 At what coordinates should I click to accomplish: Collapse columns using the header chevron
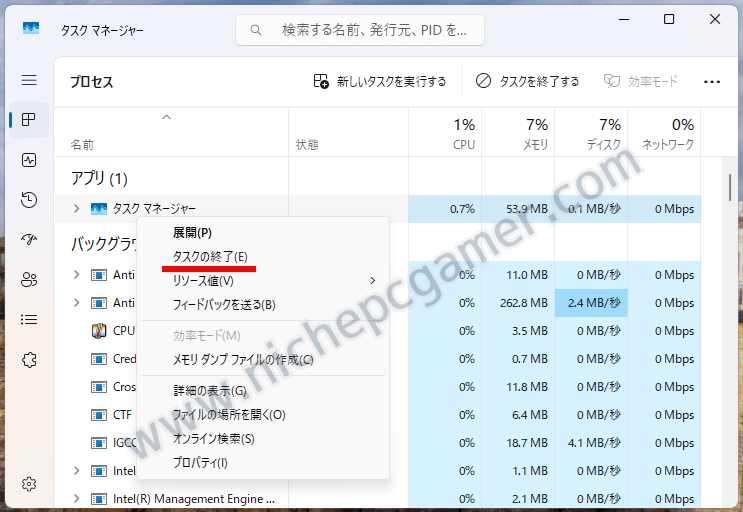(167, 118)
